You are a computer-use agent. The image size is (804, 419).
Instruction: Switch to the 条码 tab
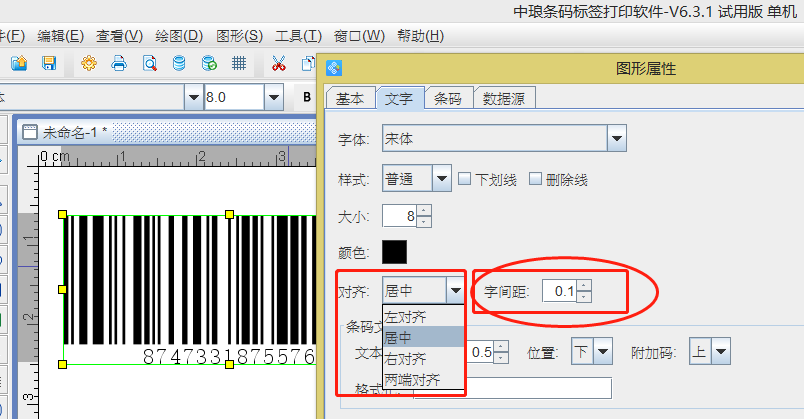point(447,98)
